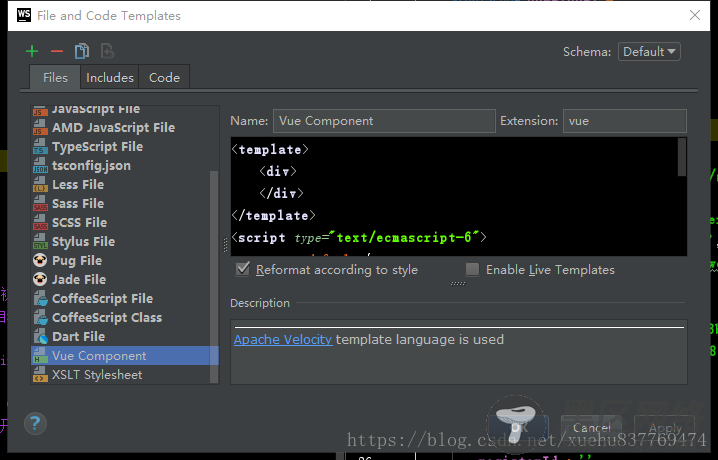Image resolution: width=718 pixels, height=460 pixels.
Task: Add a new template with the green plus
Action: (x=32, y=51)
